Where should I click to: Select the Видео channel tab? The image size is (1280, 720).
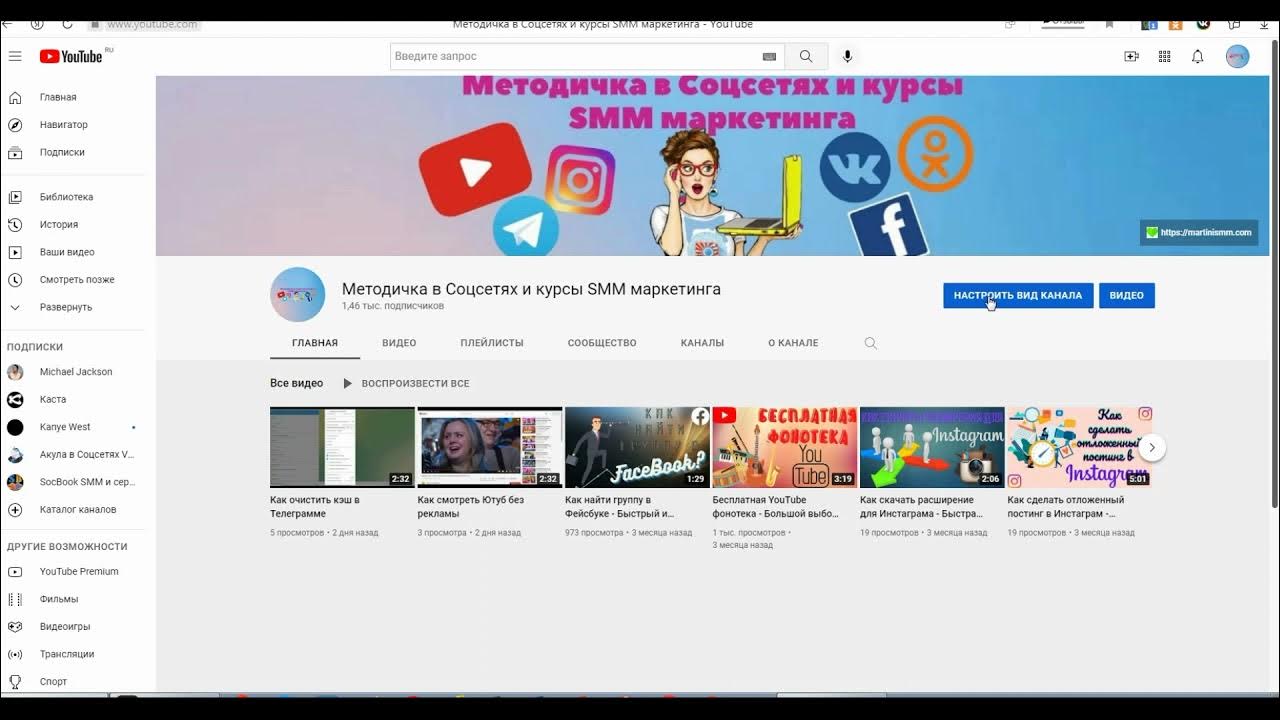tap(399, 343)
